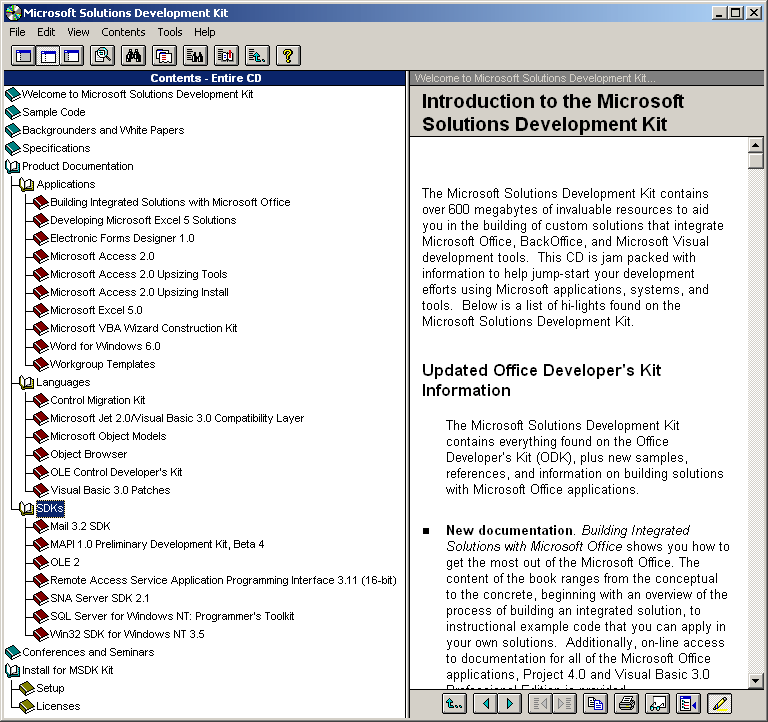The image size is (768, 722).
Task: Switch to topic-only window layout button
Action: (72, 56)
